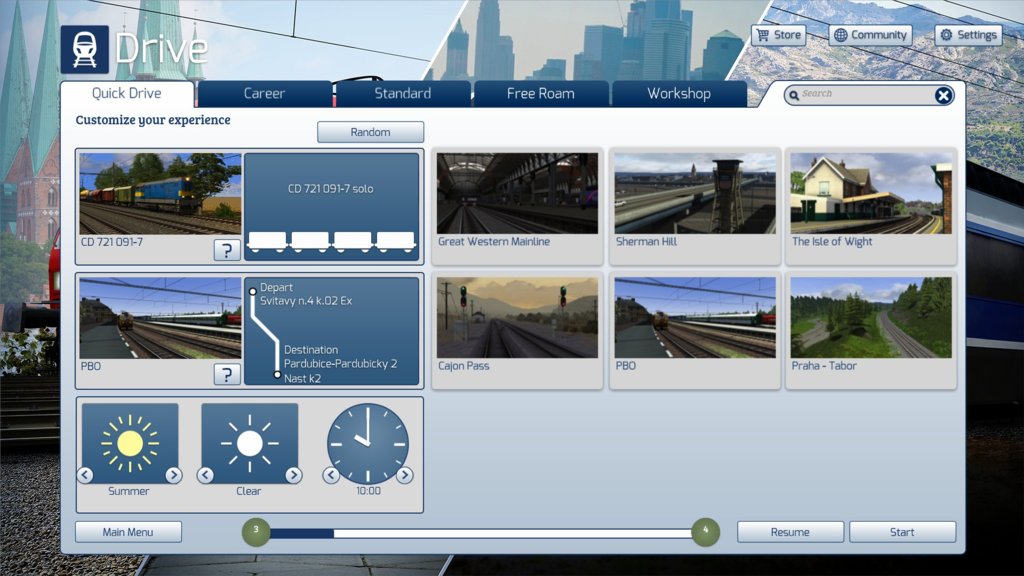Switch season to previous with left arrow

(x=86, y=475)
